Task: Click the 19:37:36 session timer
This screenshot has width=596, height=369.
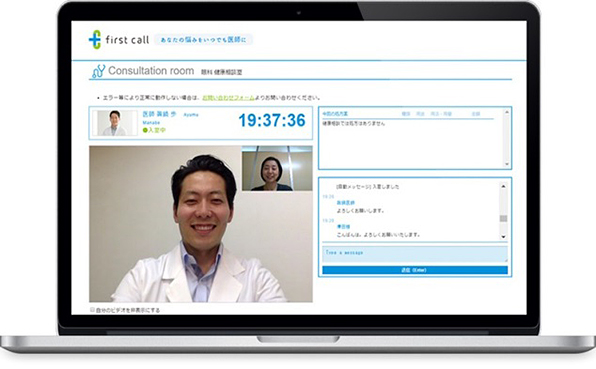Action: click(x=272, y=120)
